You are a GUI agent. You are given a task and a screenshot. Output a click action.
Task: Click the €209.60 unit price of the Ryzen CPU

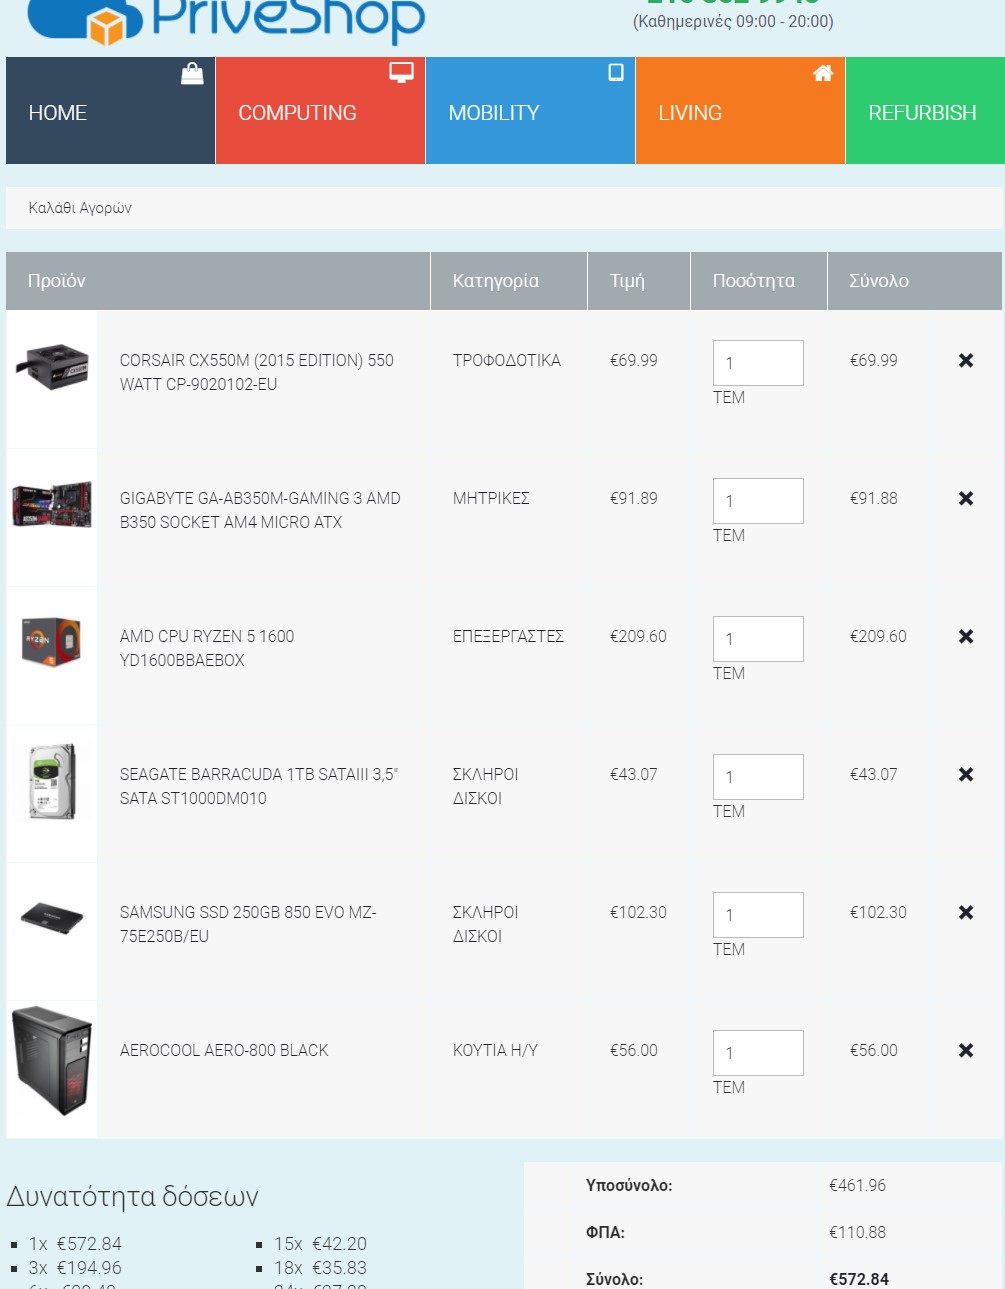point(638,636)
